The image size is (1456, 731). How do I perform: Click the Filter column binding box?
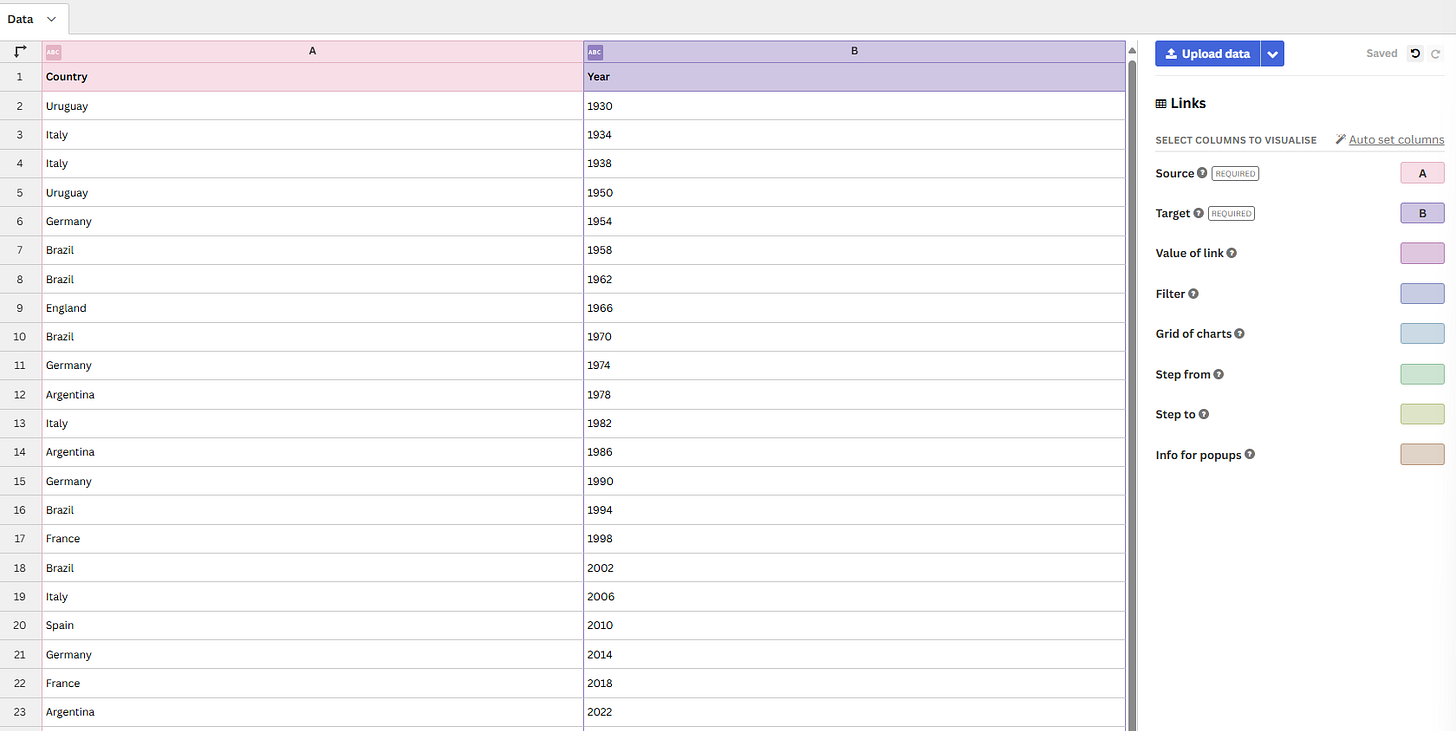click(x=1422, y=294)
